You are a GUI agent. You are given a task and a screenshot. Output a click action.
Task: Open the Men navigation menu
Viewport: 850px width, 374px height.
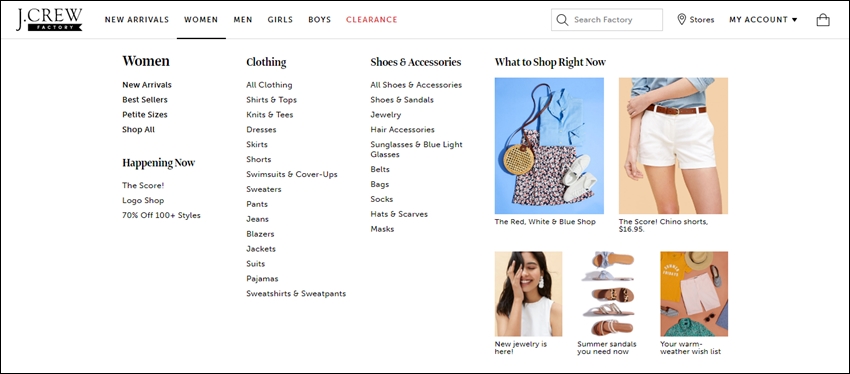point(243,20)
